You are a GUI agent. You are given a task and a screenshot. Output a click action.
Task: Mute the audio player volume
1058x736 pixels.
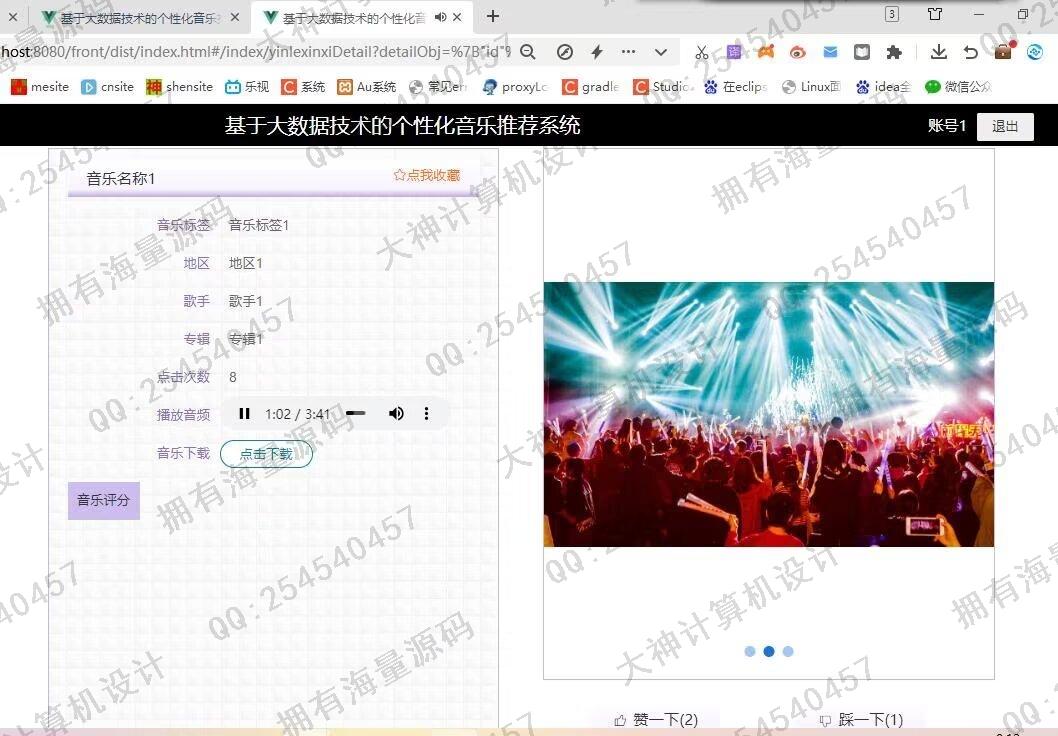(396, 414)
